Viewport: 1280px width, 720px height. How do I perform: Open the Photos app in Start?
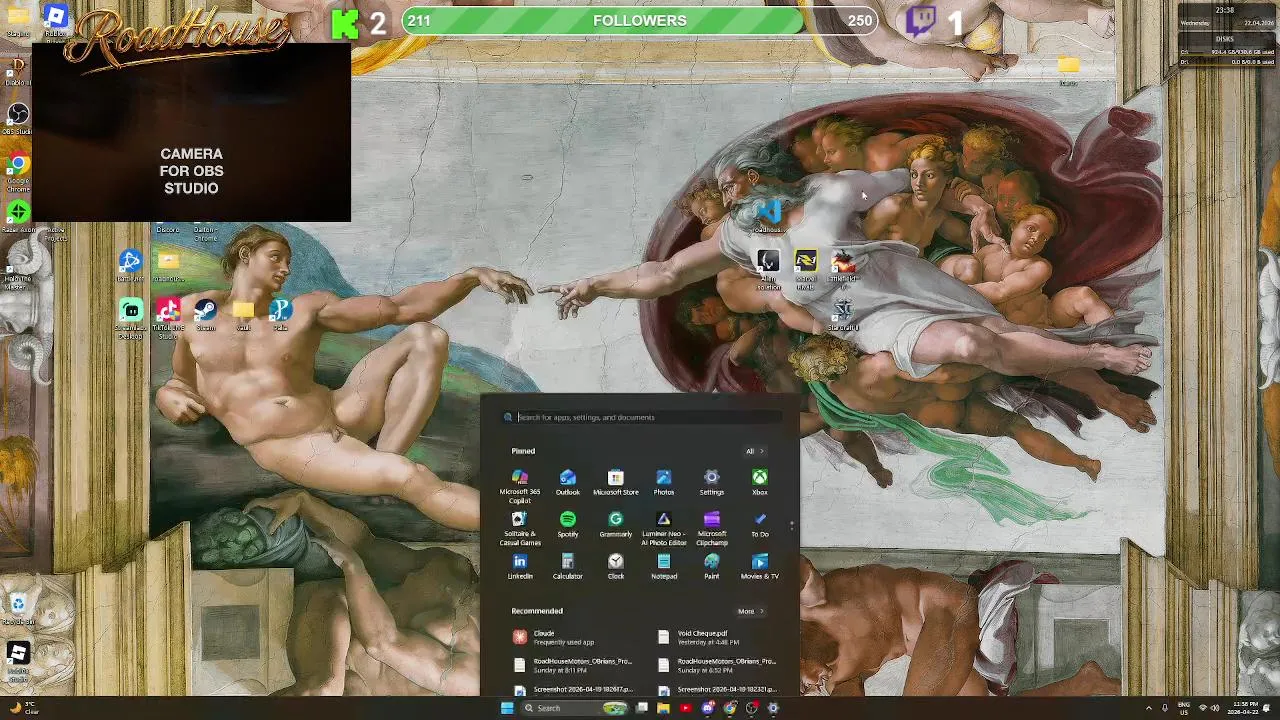point(663,483)
